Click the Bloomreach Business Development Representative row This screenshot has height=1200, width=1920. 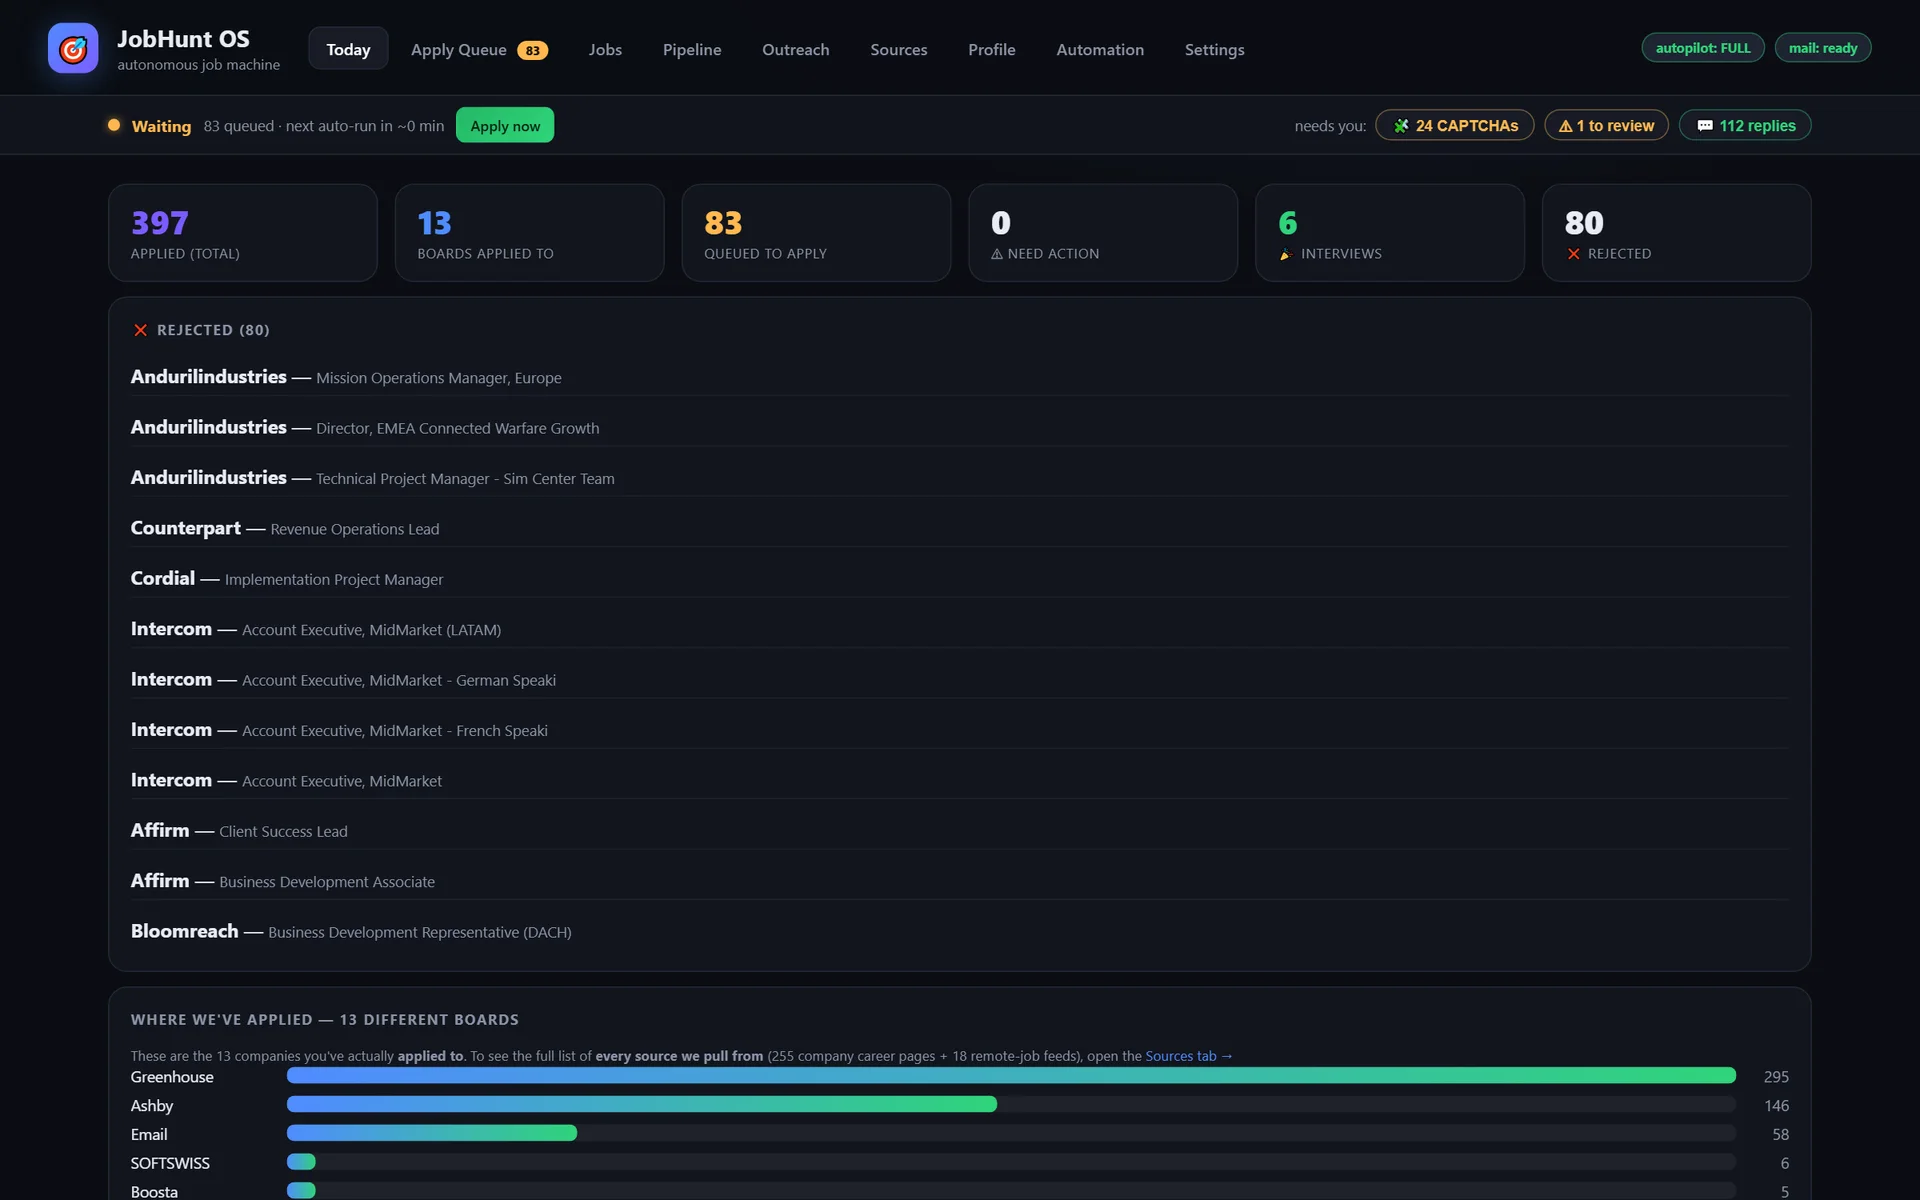(x=960, y=931)
